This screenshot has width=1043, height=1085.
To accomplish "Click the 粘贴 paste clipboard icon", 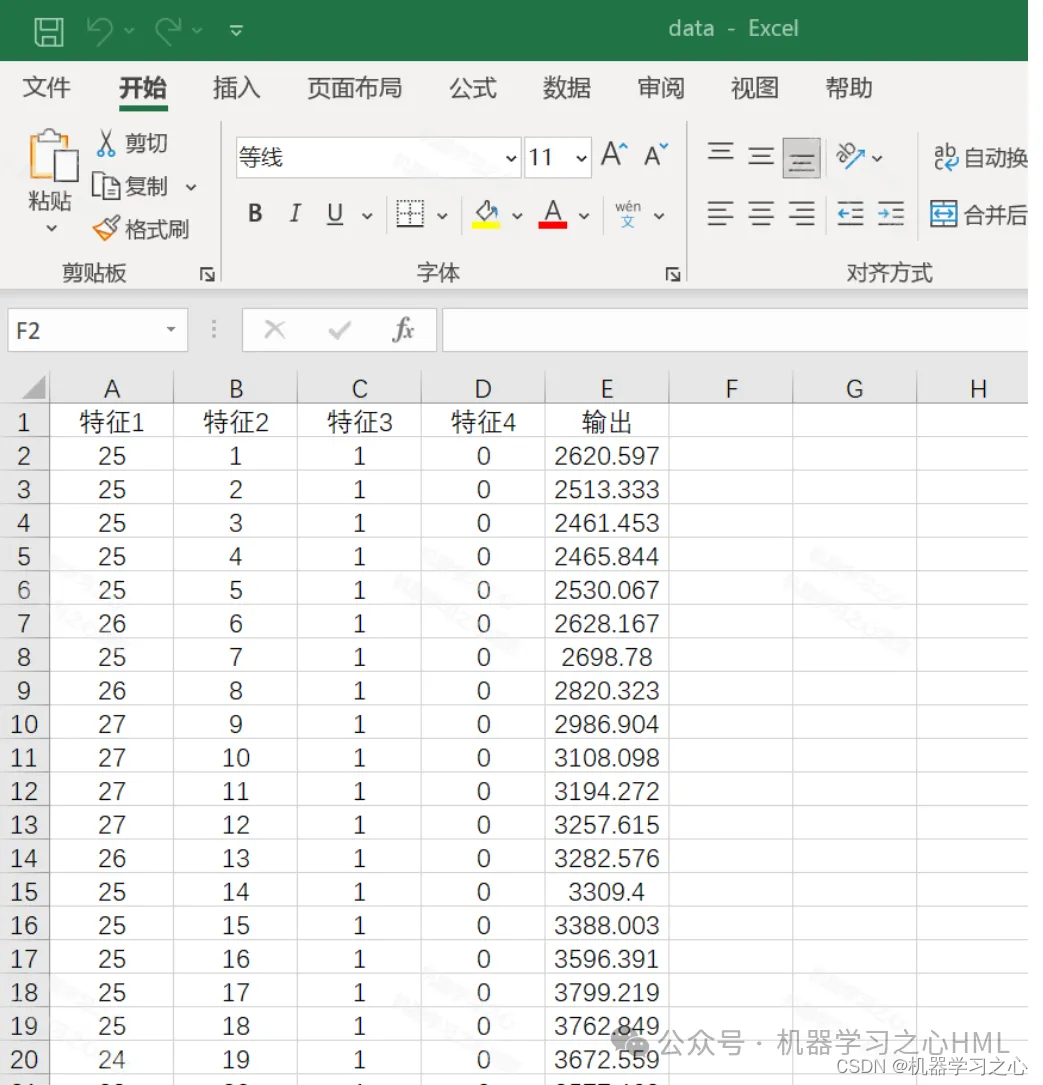I will [52, 156].
